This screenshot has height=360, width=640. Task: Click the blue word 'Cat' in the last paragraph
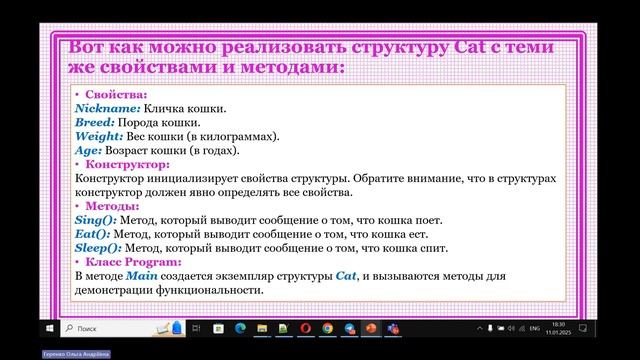click(346, 276)
